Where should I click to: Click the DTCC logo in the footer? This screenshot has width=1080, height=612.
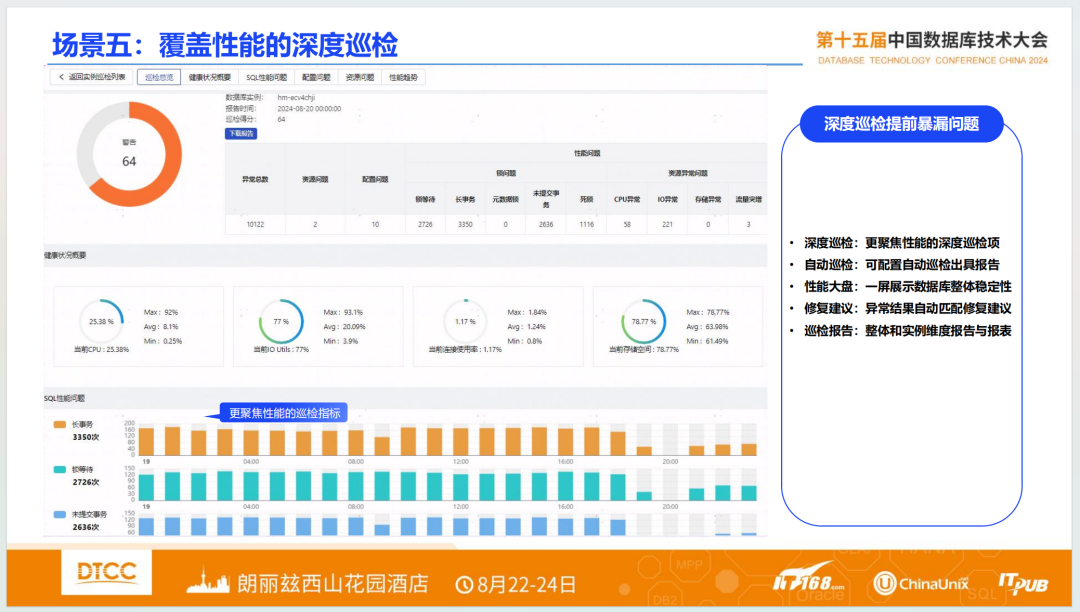click(x=107, y=572)
